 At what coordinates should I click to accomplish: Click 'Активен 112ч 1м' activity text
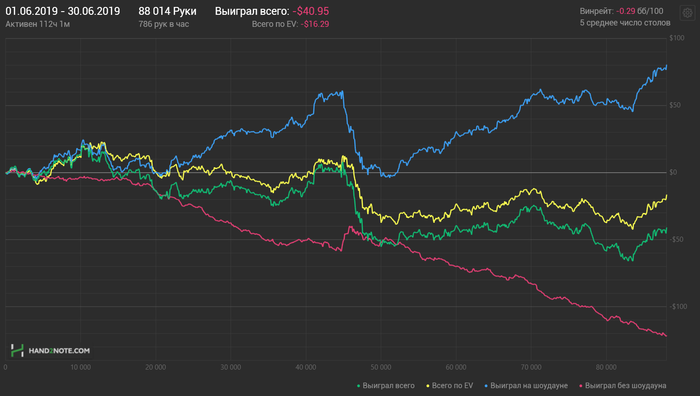pyautogui.click(x=38, y=24)
